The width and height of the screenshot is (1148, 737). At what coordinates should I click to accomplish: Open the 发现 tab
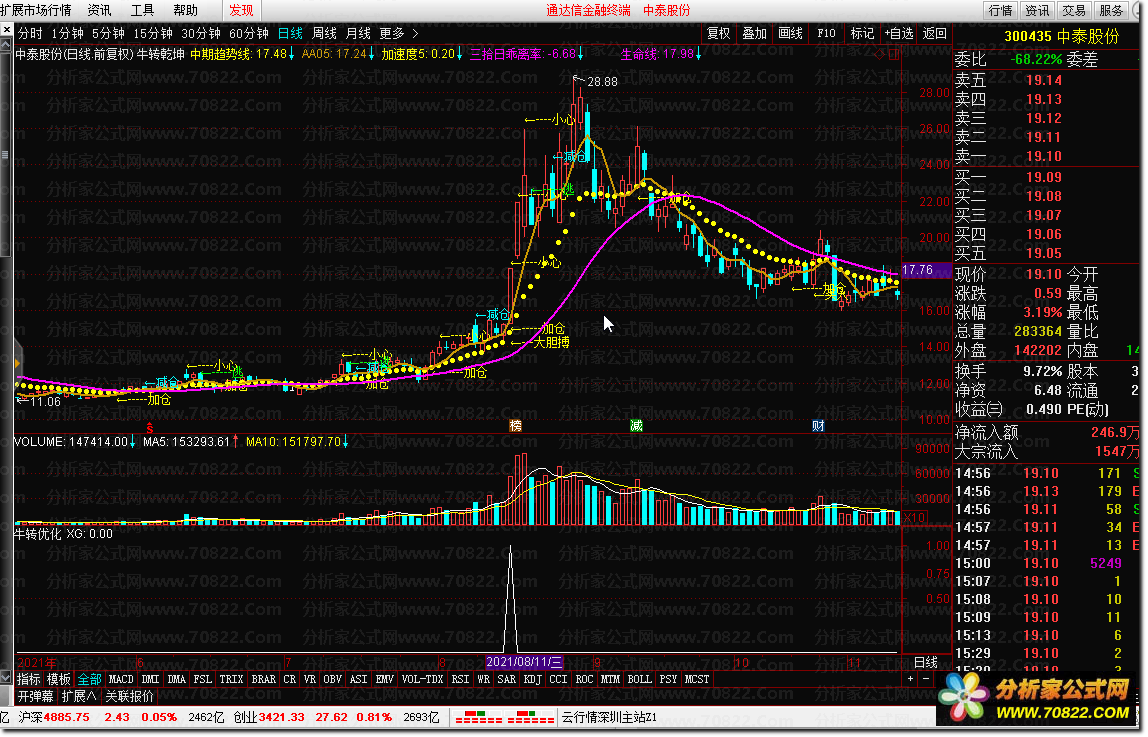(x=241, y=10)
